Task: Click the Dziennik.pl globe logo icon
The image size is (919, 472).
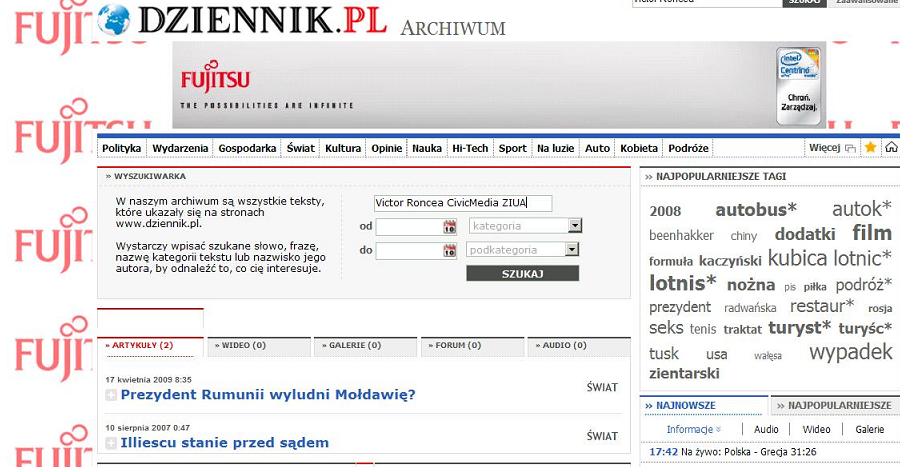Action: point(113,19)
